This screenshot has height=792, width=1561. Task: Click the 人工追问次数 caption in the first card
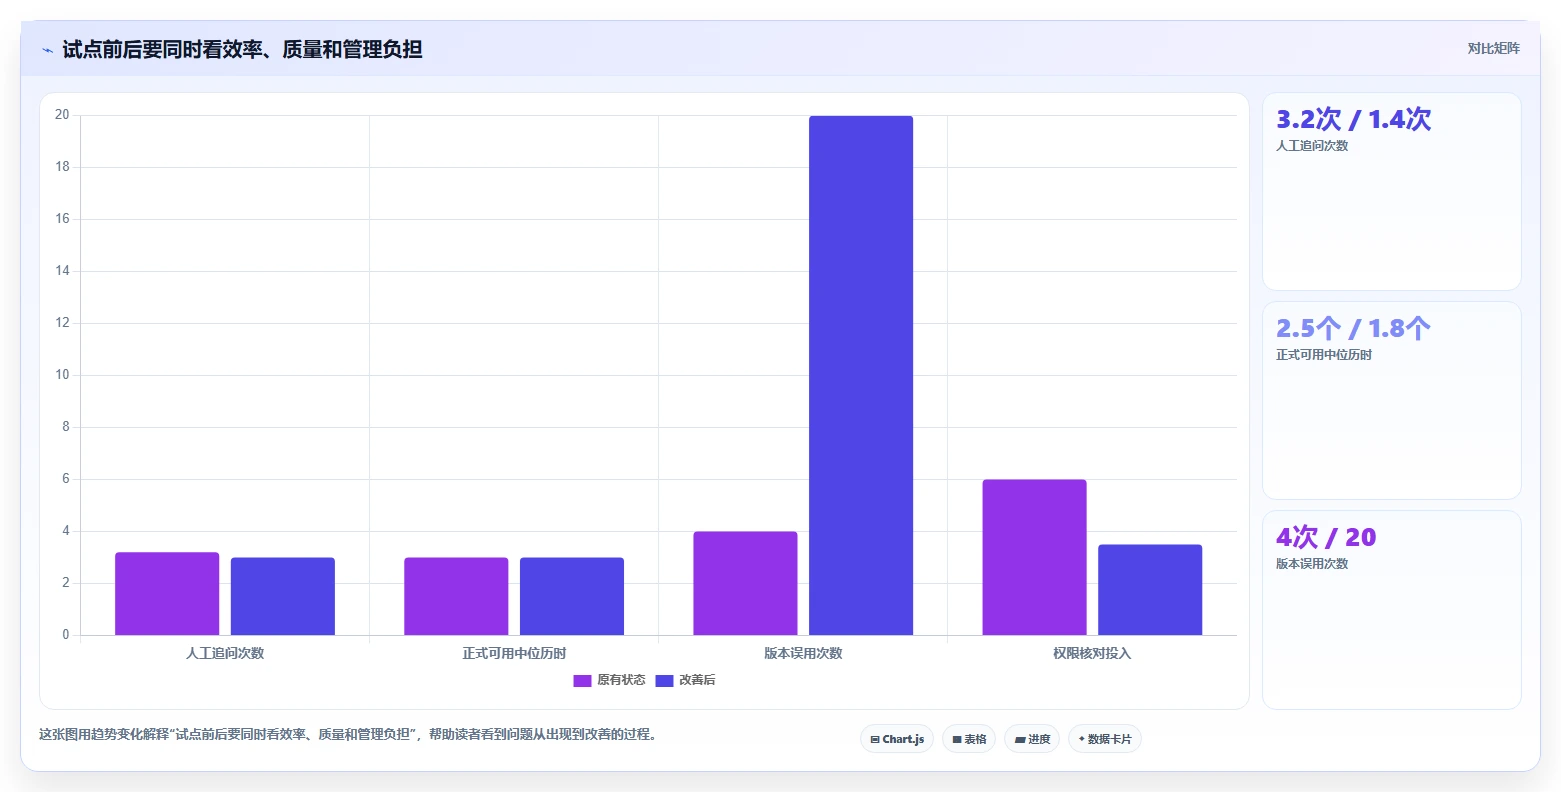1312,146
